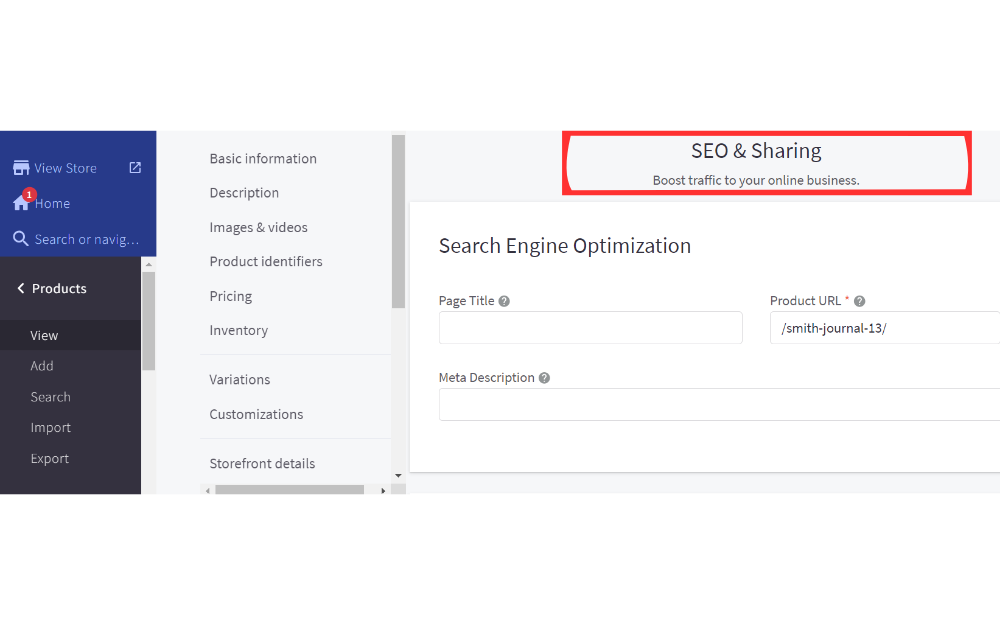Screen dimensions: 1000x625
Task: Select Add in Products menu
Action: pyautogui.click(x=42, y=366)
